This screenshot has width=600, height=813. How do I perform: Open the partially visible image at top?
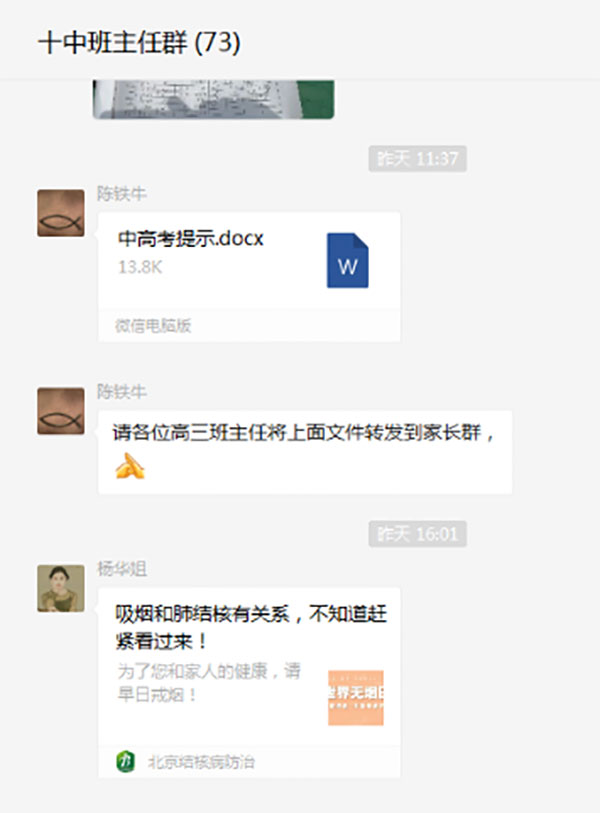point(213,100)
